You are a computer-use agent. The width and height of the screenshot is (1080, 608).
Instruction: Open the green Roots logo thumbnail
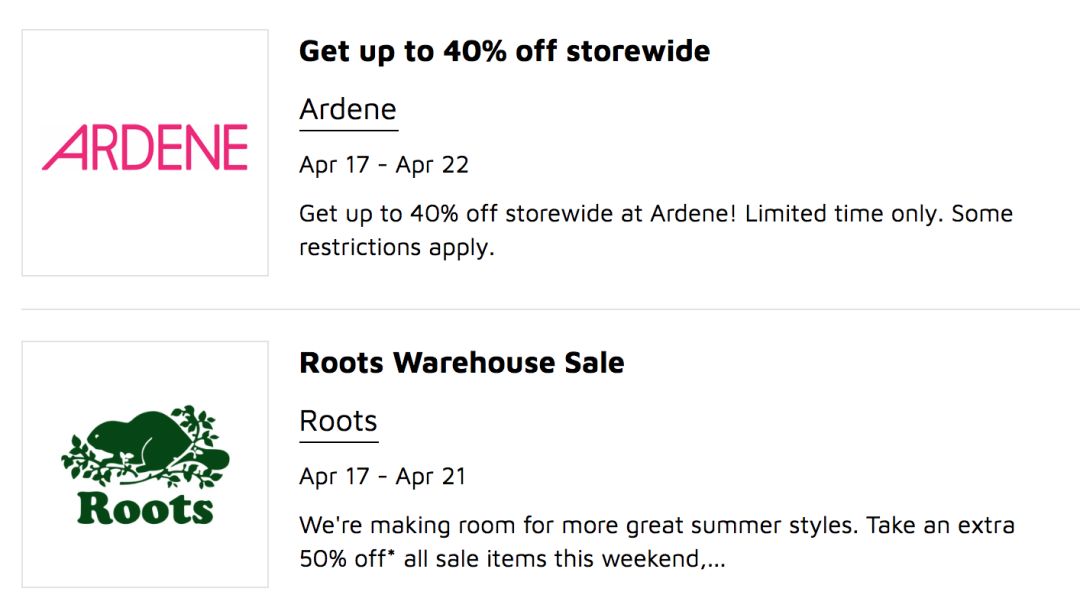coord(145,464)
